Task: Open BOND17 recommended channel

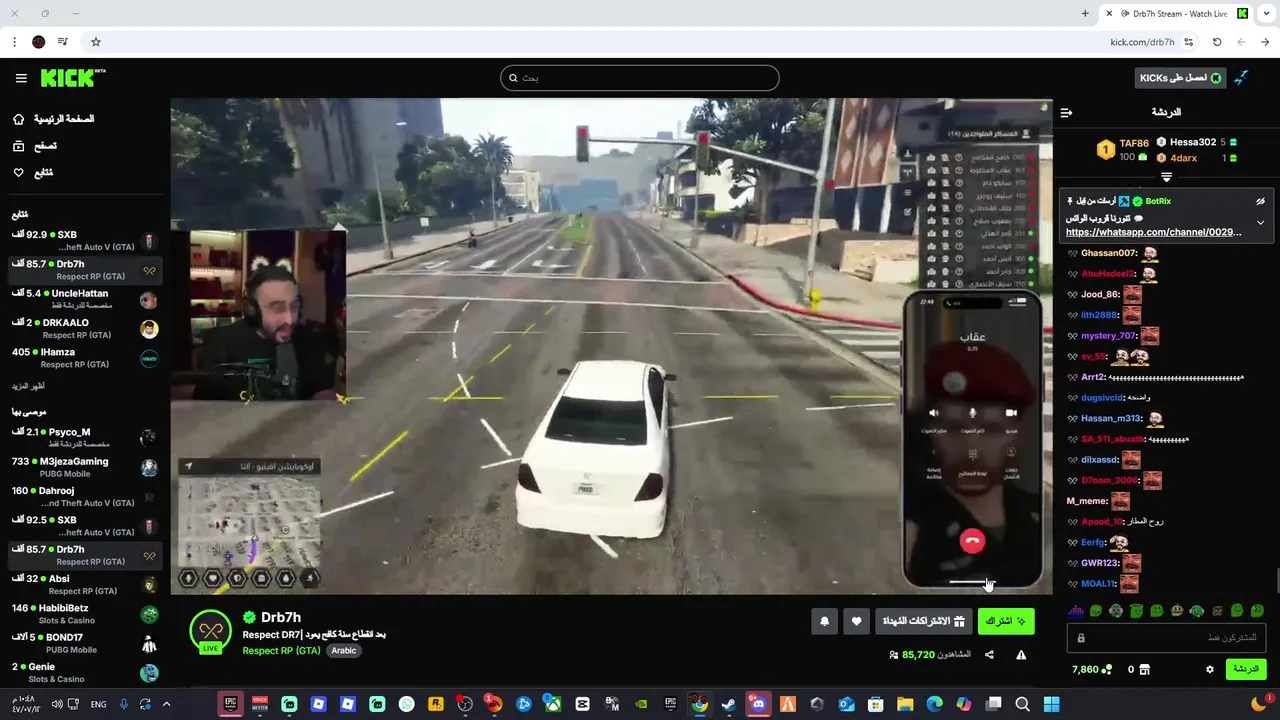Action: pyautogui.click(x=84, y=643)
